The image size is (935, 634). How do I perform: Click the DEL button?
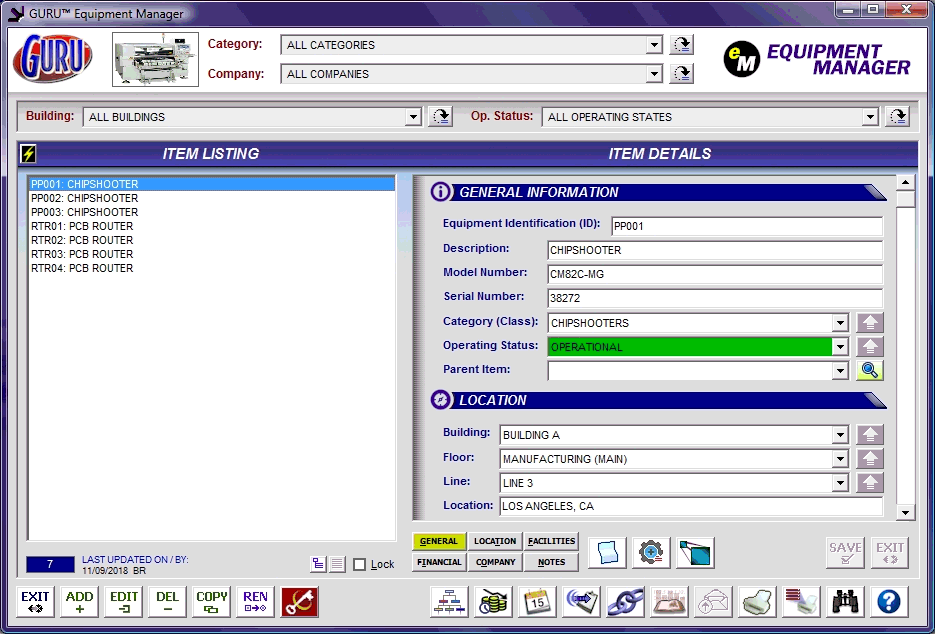point(168,602)
